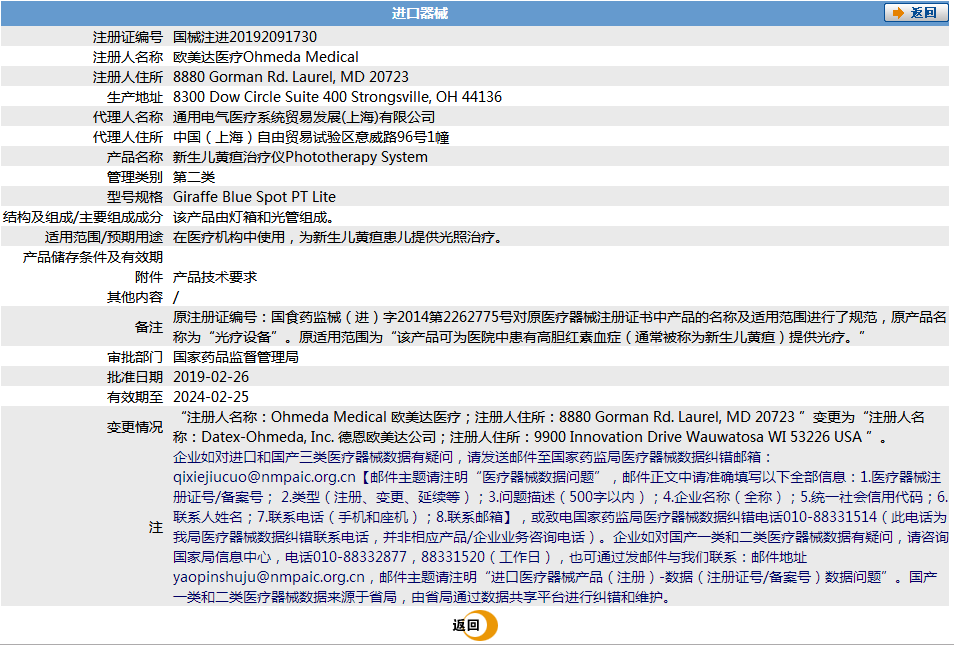Click agent name 通用电气医疗系统贸易发展(上海)有限公司
954x645 pixels.
(304, 117)
